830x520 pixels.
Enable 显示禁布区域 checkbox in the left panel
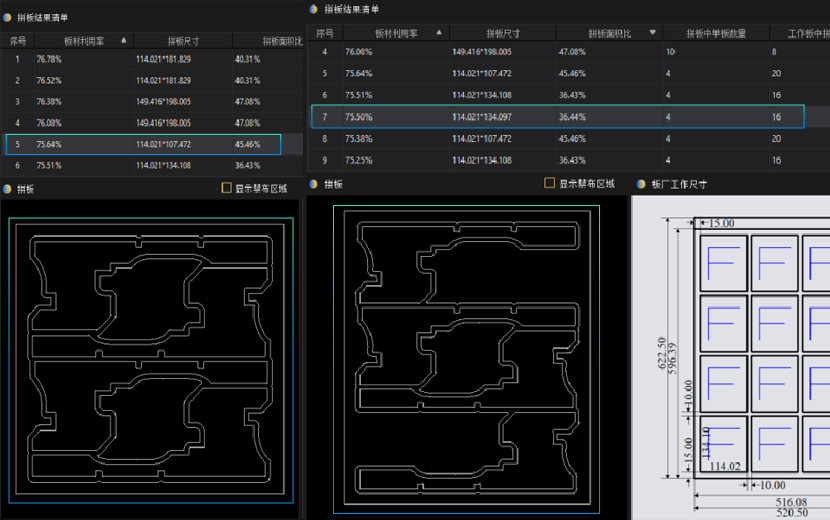pyautogui.click(x=227, y=188)
